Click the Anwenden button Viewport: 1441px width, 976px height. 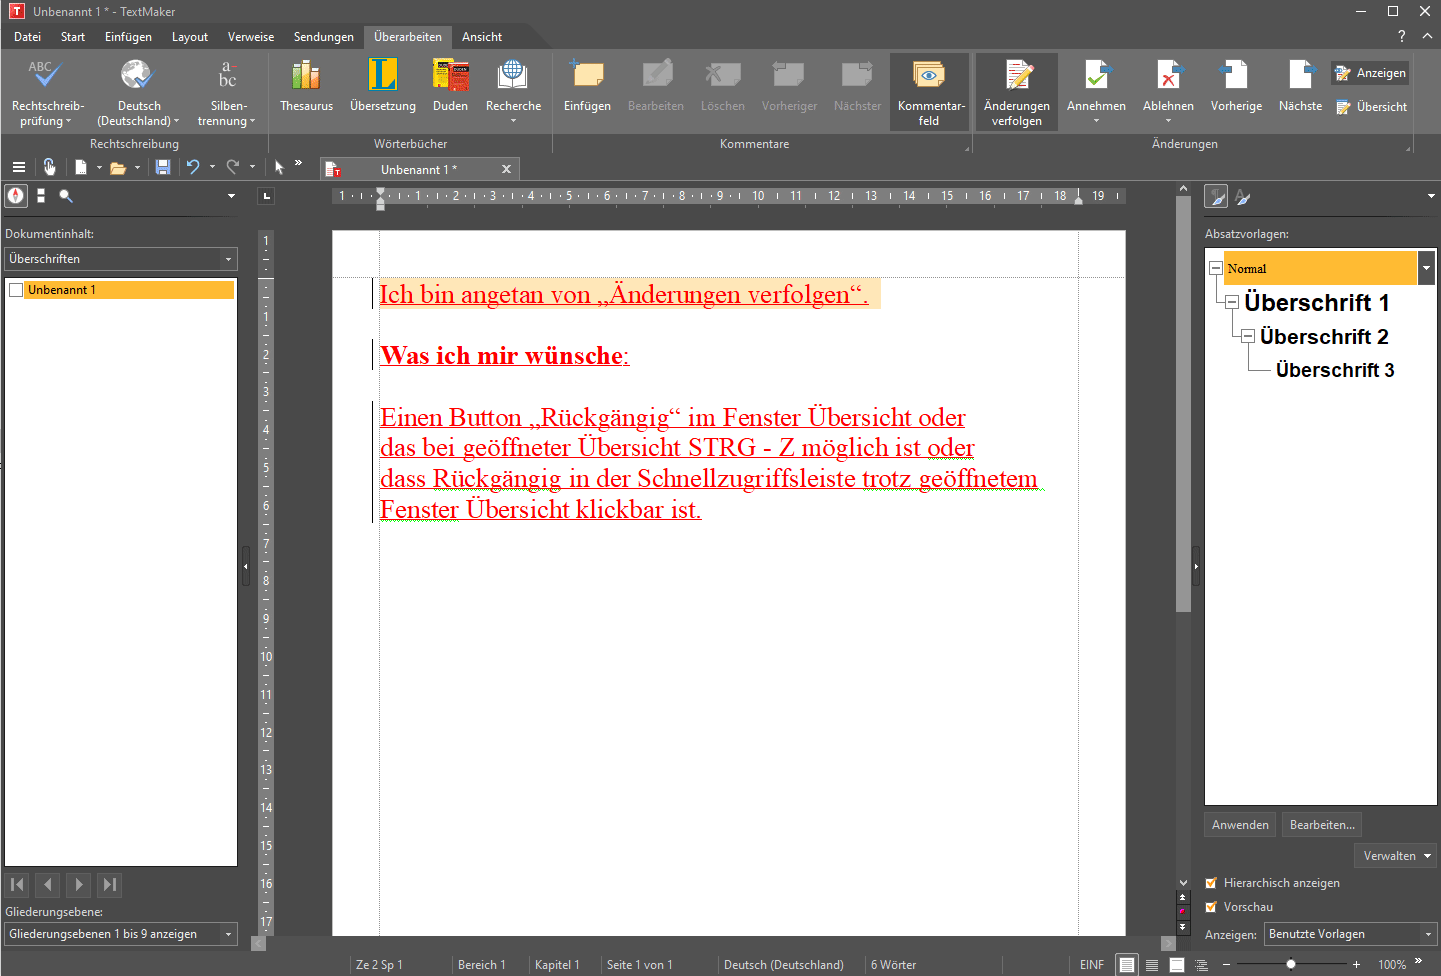[x=1240, y=825]
